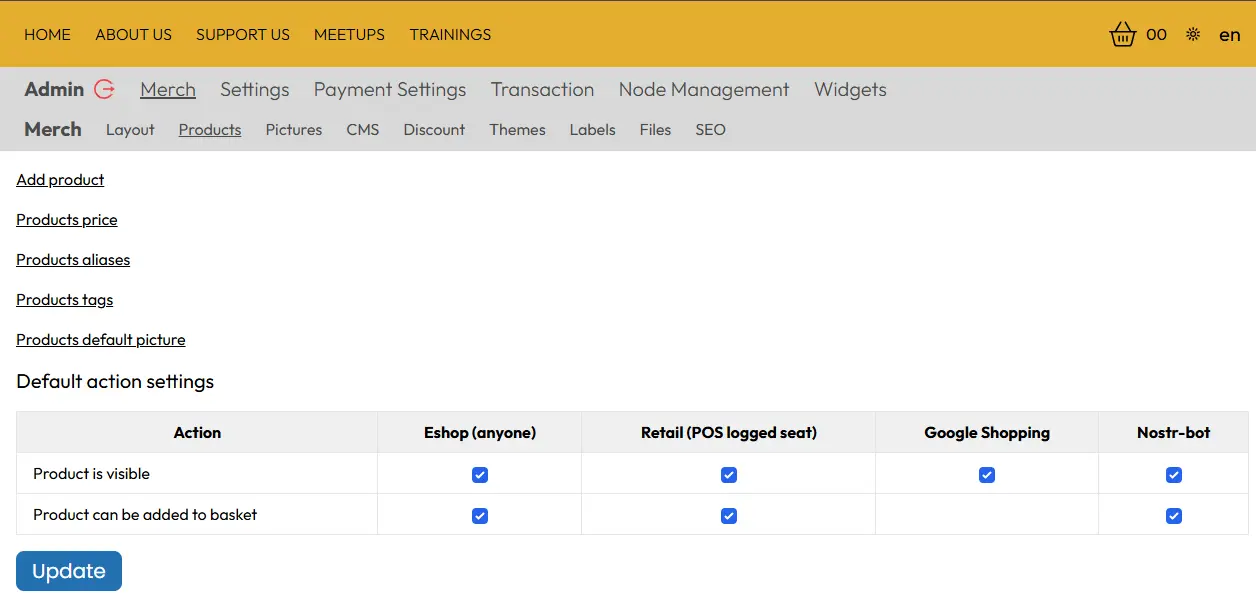Navigate to TRAININGS in the top bar

450,34
